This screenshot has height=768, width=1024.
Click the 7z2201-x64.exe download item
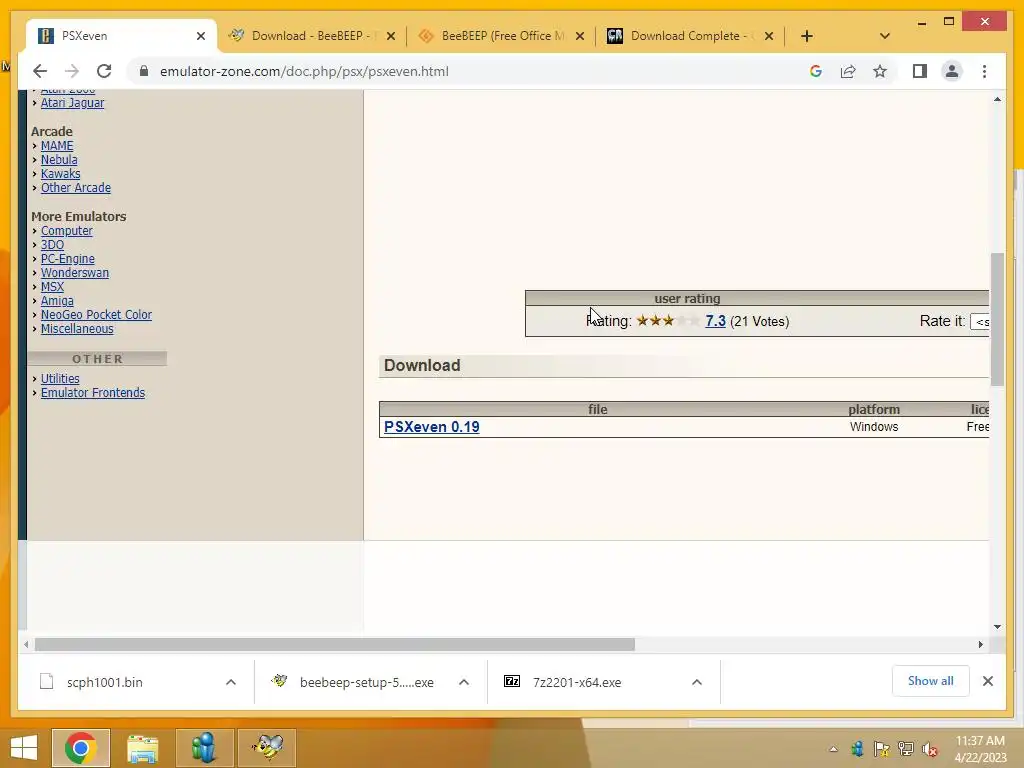tap(577, 682)
